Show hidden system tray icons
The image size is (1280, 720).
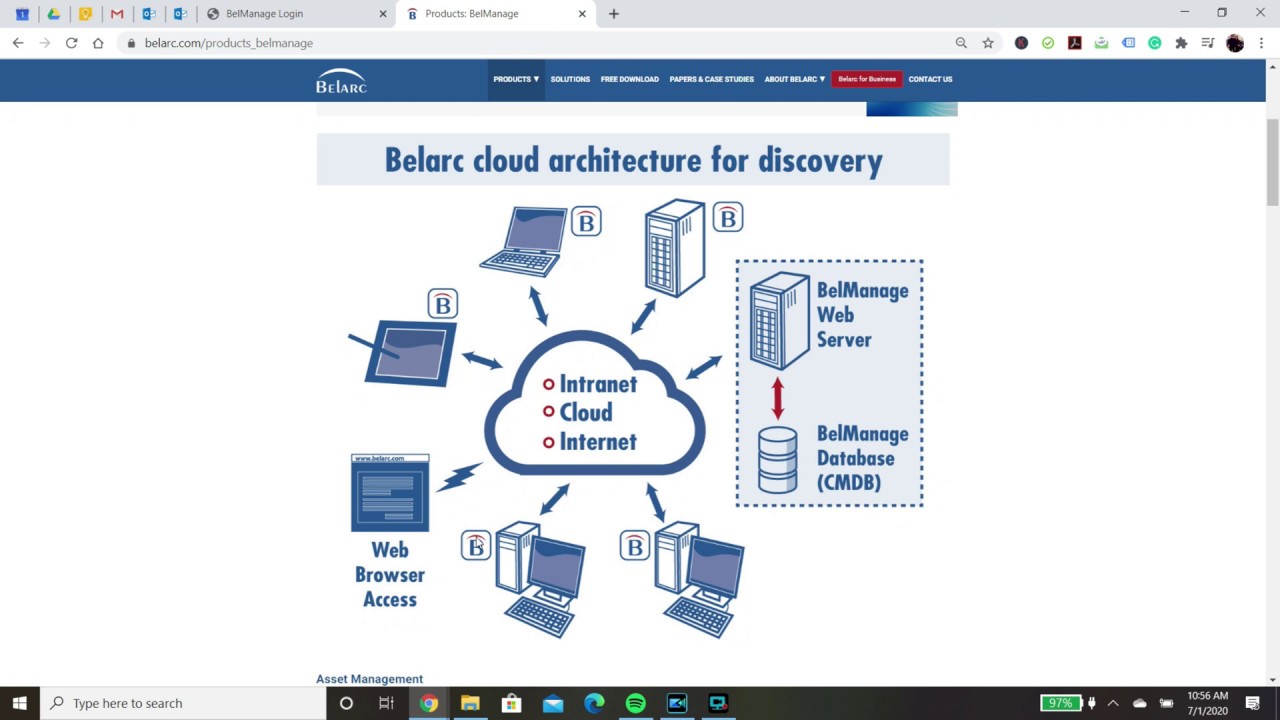click(1113, 703)
